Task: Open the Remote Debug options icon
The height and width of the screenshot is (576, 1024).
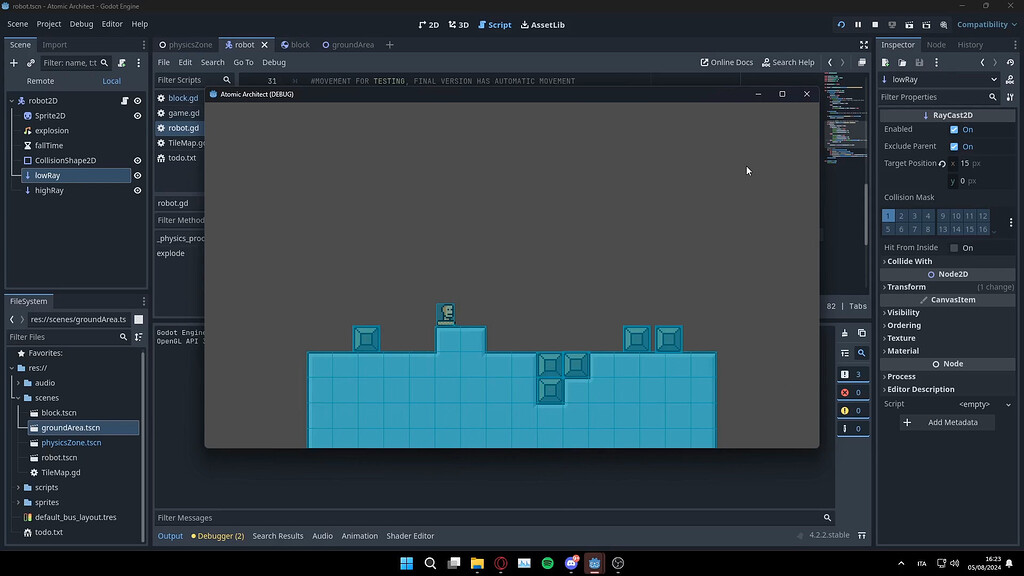Action: pyautogui.click(x=890, y=25)
